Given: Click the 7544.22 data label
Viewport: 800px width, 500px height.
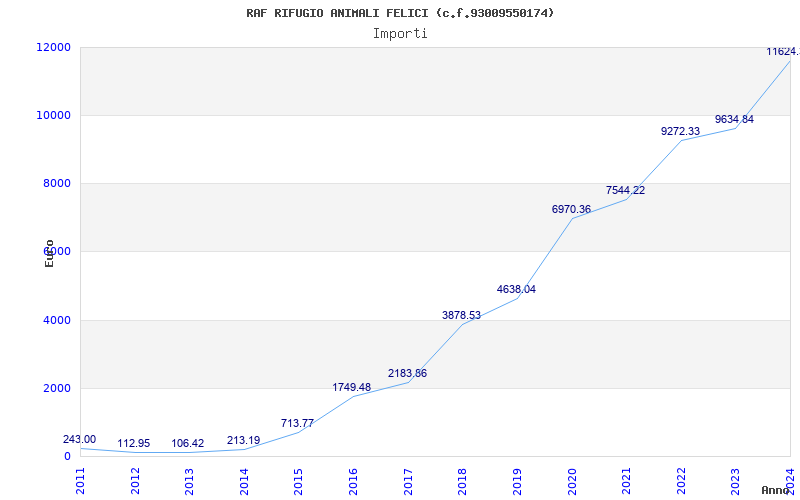Looking at the screenshot, I should click(x=625, y=190).
